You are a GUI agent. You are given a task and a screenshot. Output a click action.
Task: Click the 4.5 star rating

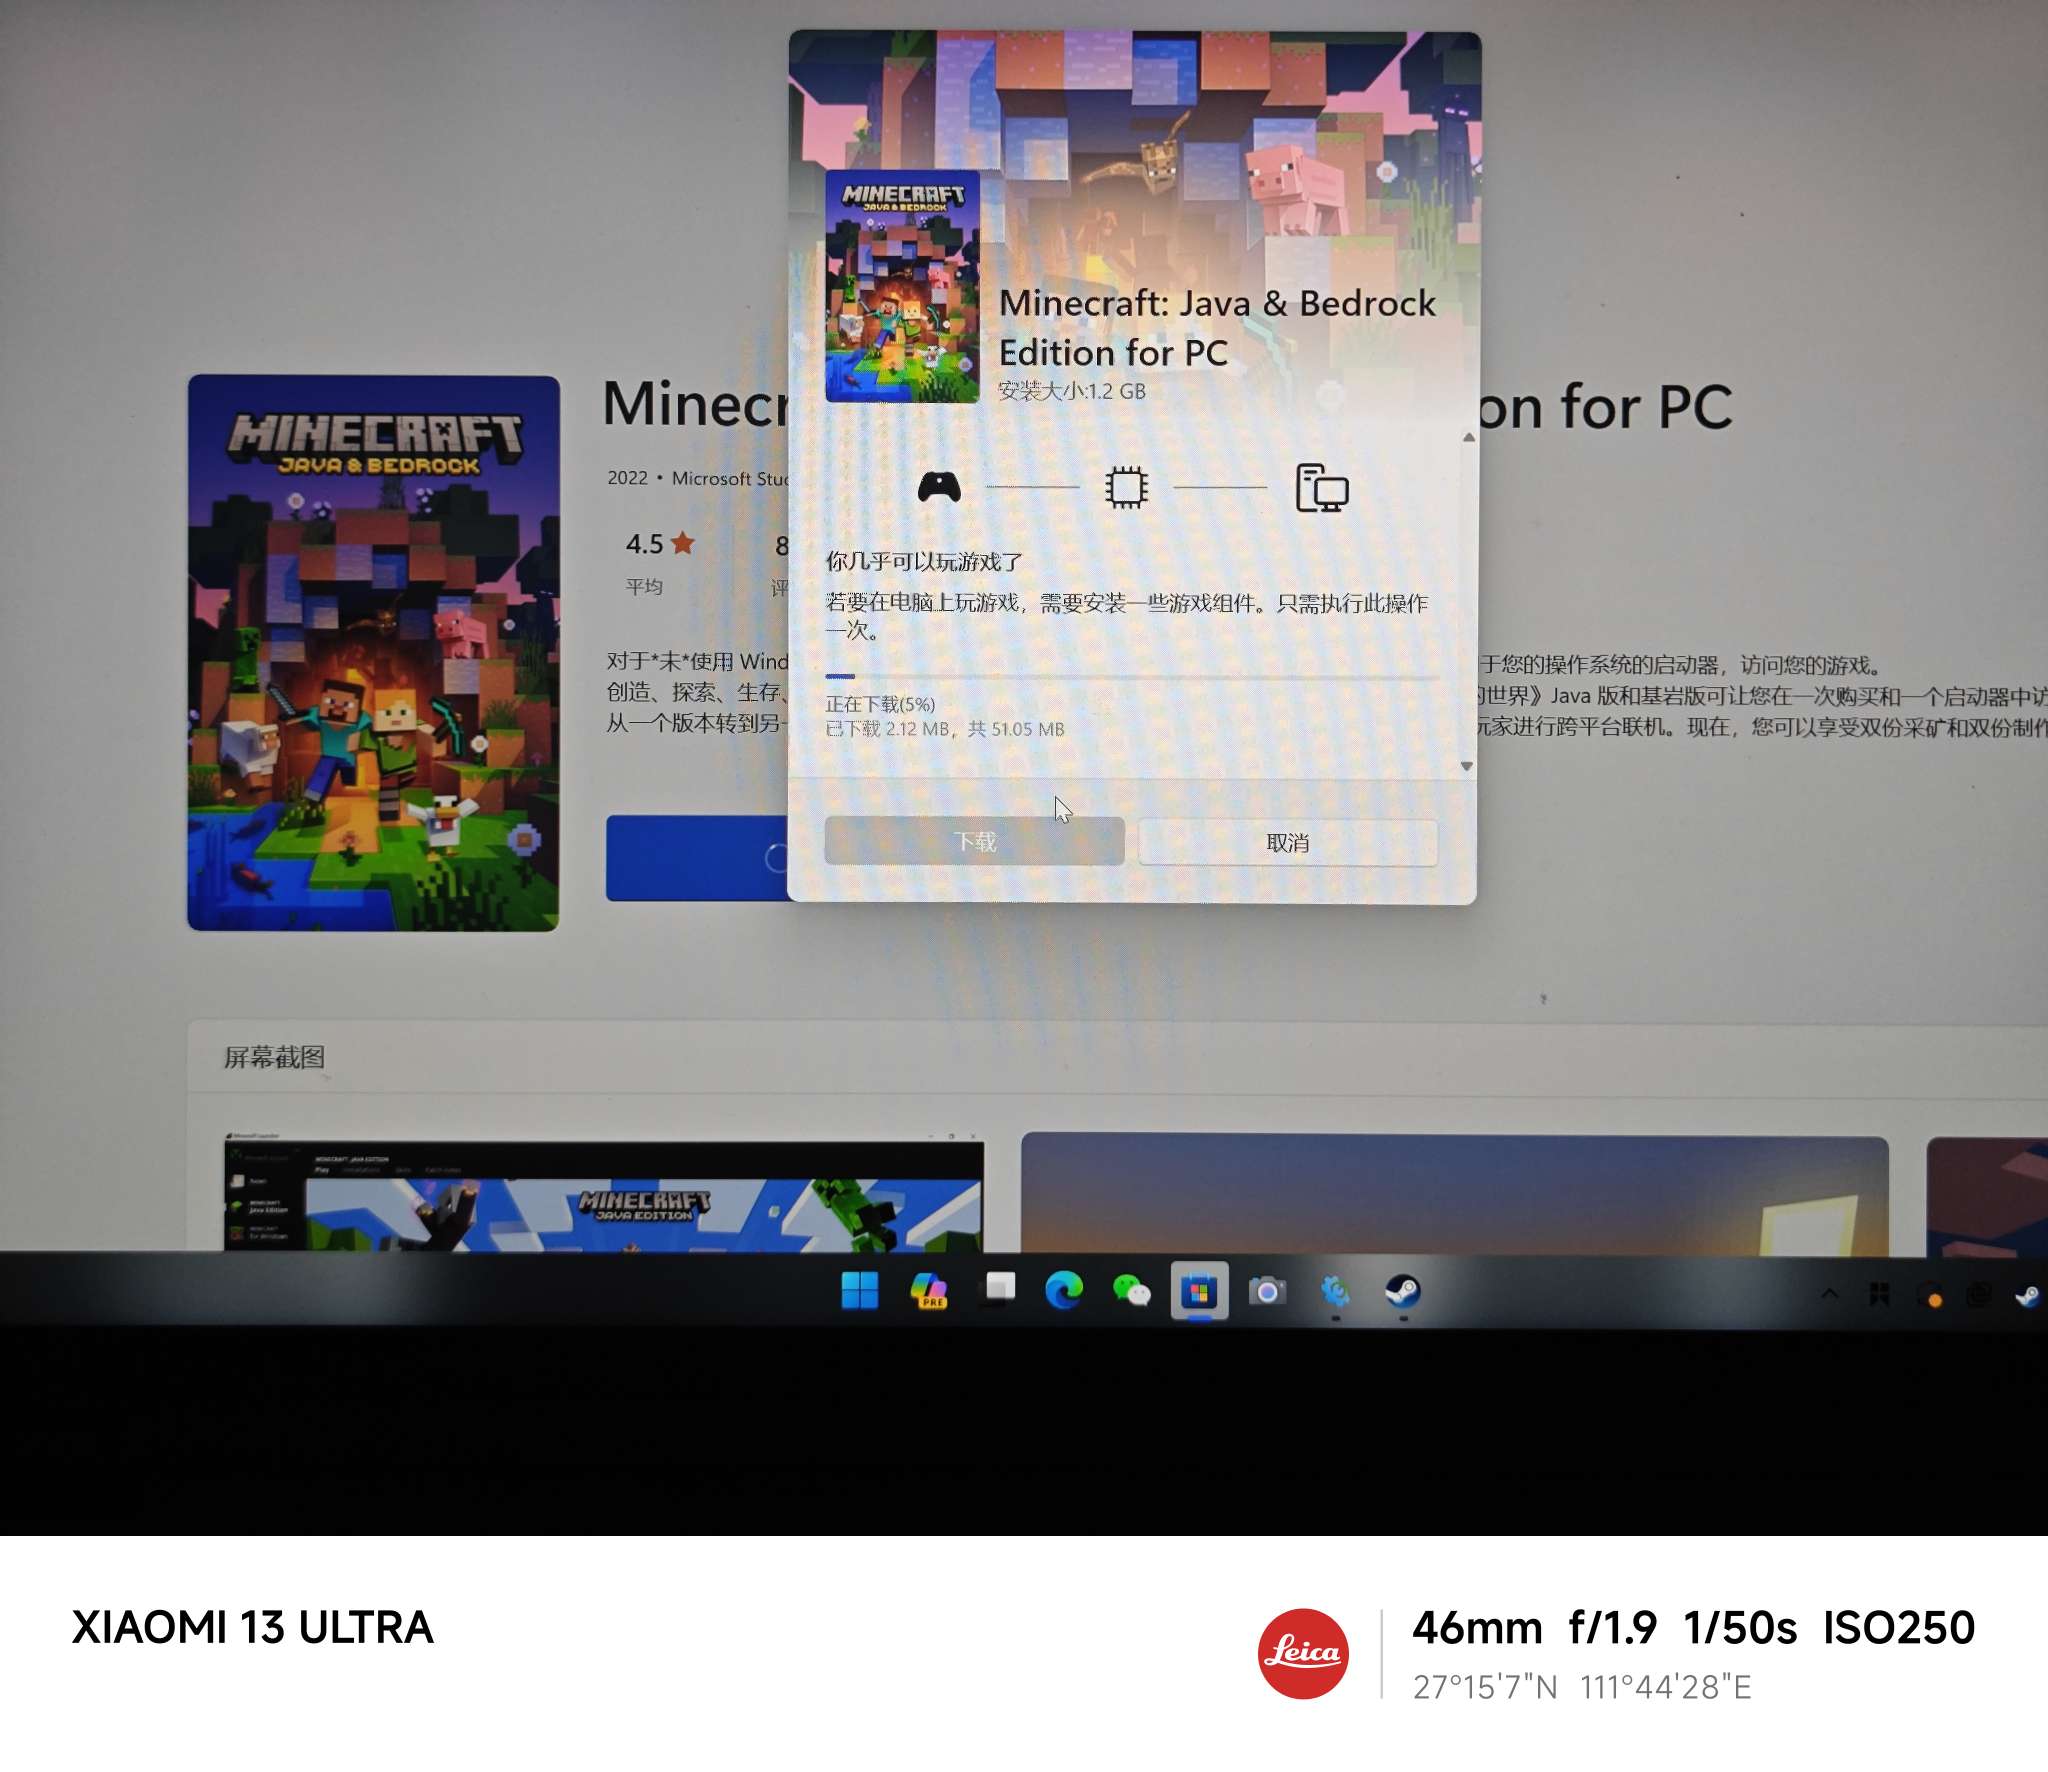pyautogui.click(x=660, y=544)
